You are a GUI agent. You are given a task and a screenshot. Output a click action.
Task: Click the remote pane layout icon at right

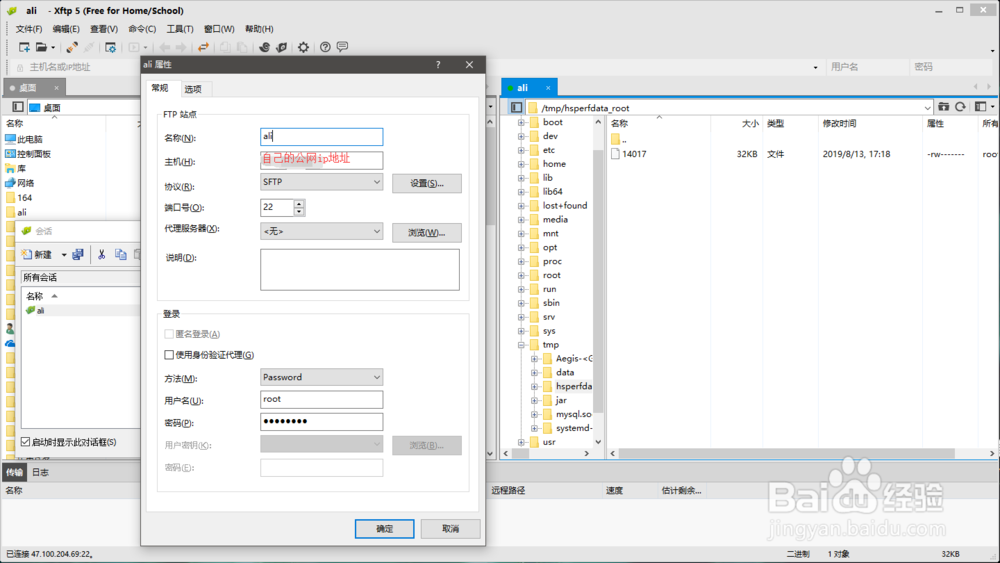(x=981, y=107)
